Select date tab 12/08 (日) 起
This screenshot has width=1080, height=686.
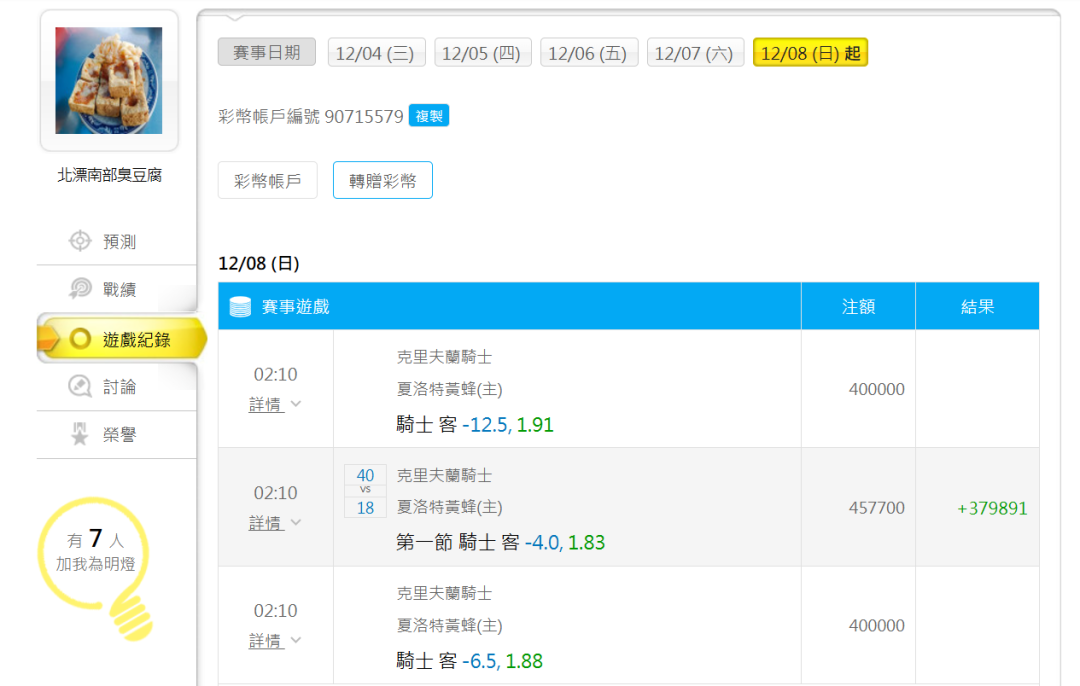tap(810, 52)
